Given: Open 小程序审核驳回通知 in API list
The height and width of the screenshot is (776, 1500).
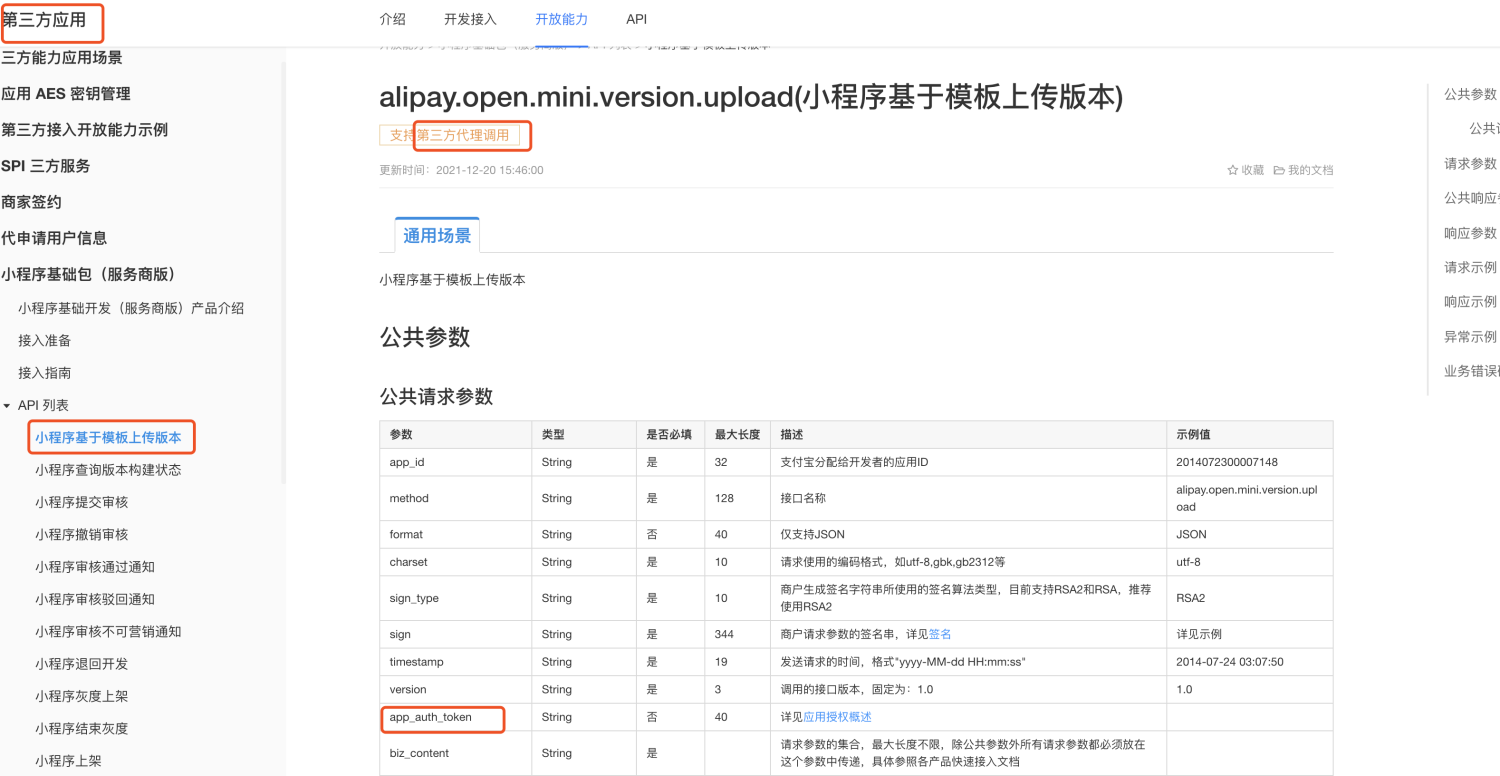Looking at the screenshot, I should (x=95, y=599).
